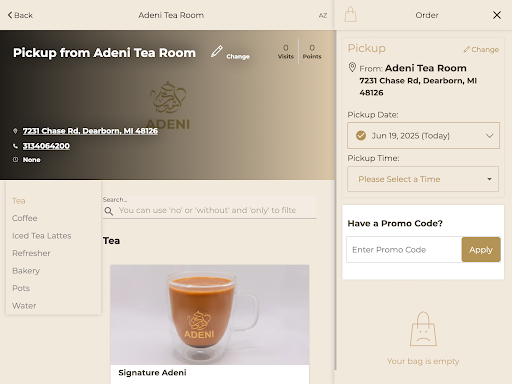
Task: Select the Water category
Action: 24,306
